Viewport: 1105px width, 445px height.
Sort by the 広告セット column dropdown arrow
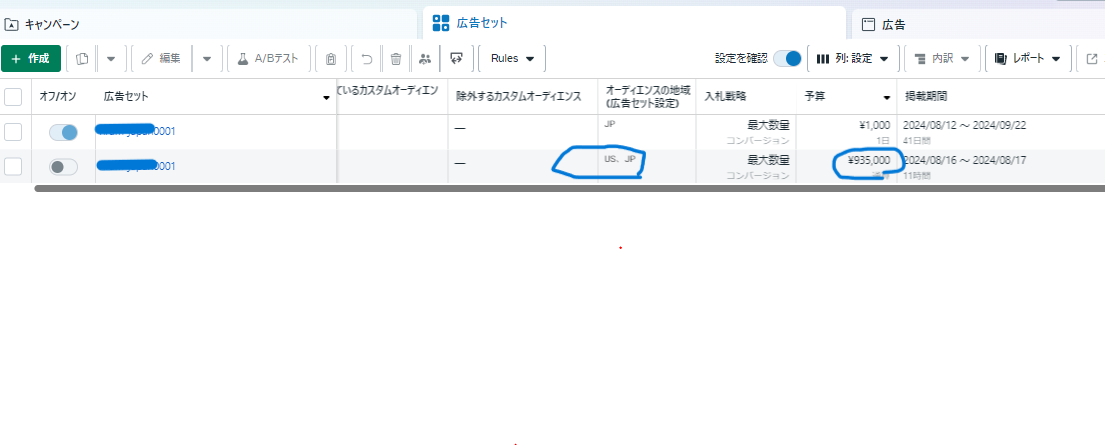pos(326,97)
